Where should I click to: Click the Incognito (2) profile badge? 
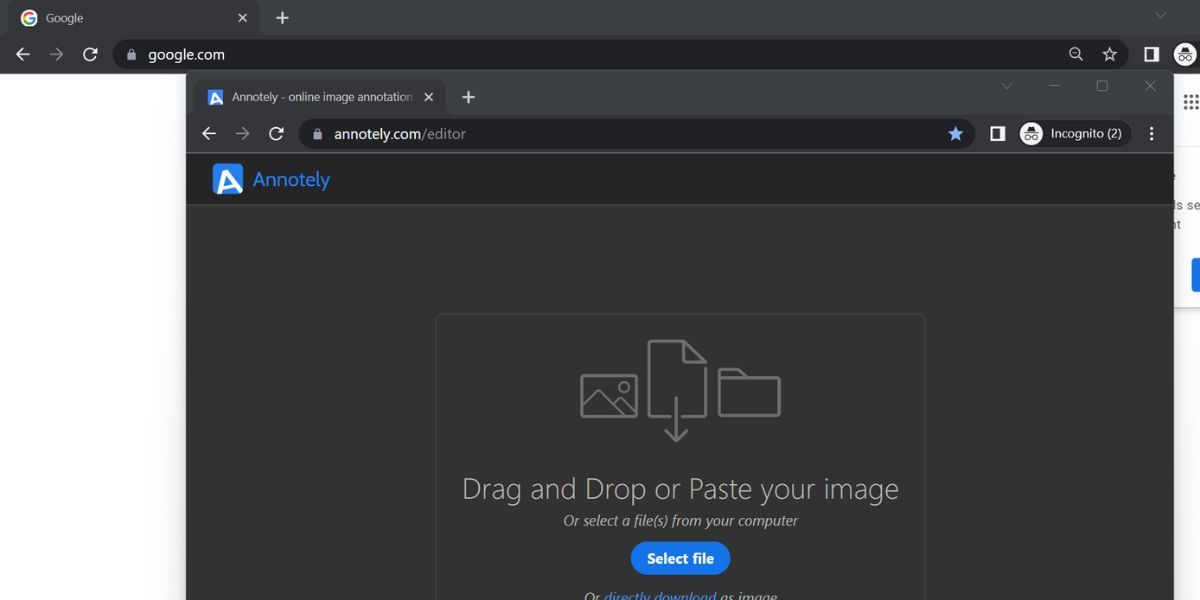1072,134
